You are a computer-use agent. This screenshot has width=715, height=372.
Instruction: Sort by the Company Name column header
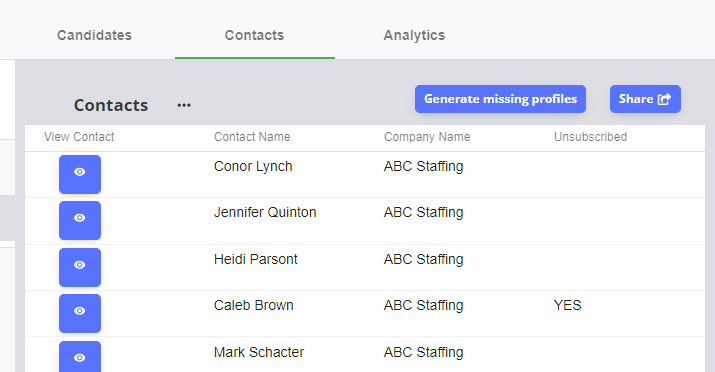pyautogui.click(x=427, y=137)
